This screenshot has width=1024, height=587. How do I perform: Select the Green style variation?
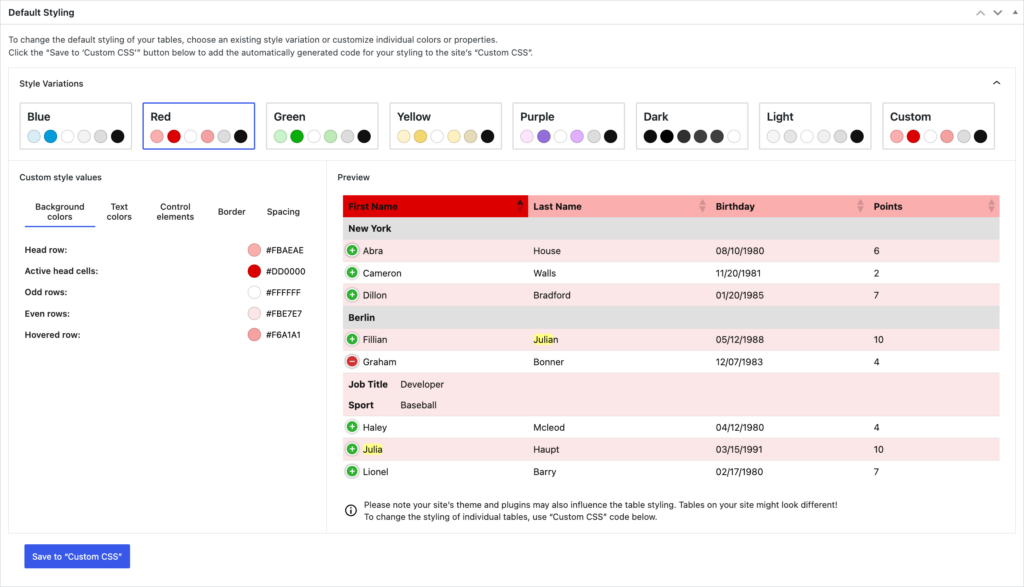[322, 125]
